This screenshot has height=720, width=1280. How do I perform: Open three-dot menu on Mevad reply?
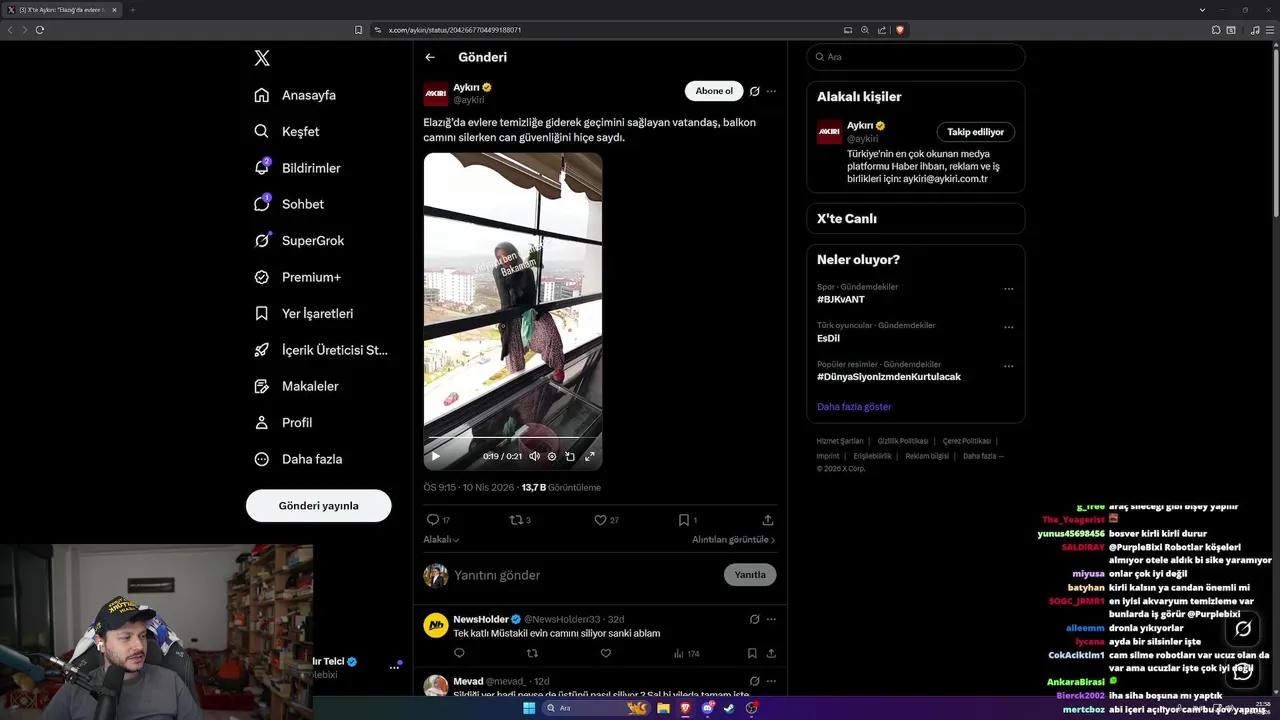point(771,681)
